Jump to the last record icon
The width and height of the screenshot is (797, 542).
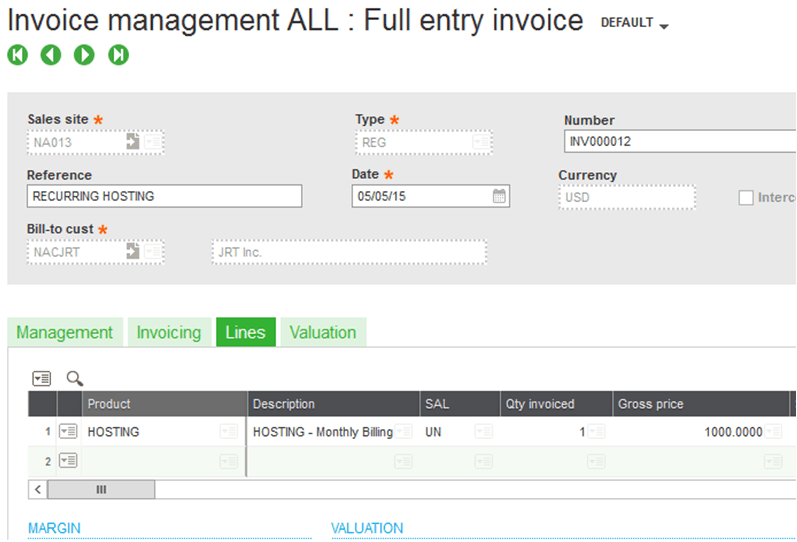[118, 55]
